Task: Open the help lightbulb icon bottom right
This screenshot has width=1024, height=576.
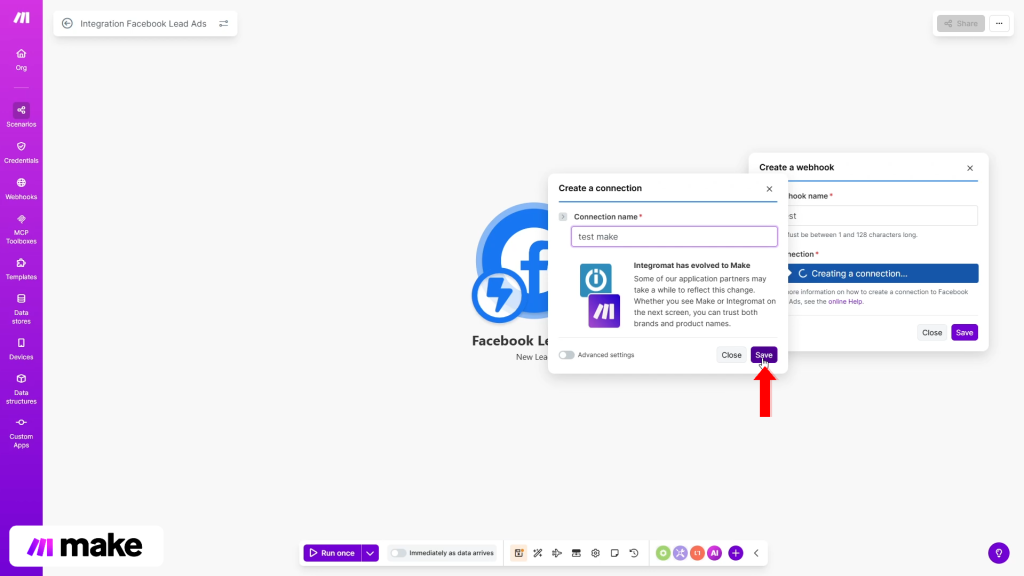Action: pyautogui.click(x=999, y=553)
